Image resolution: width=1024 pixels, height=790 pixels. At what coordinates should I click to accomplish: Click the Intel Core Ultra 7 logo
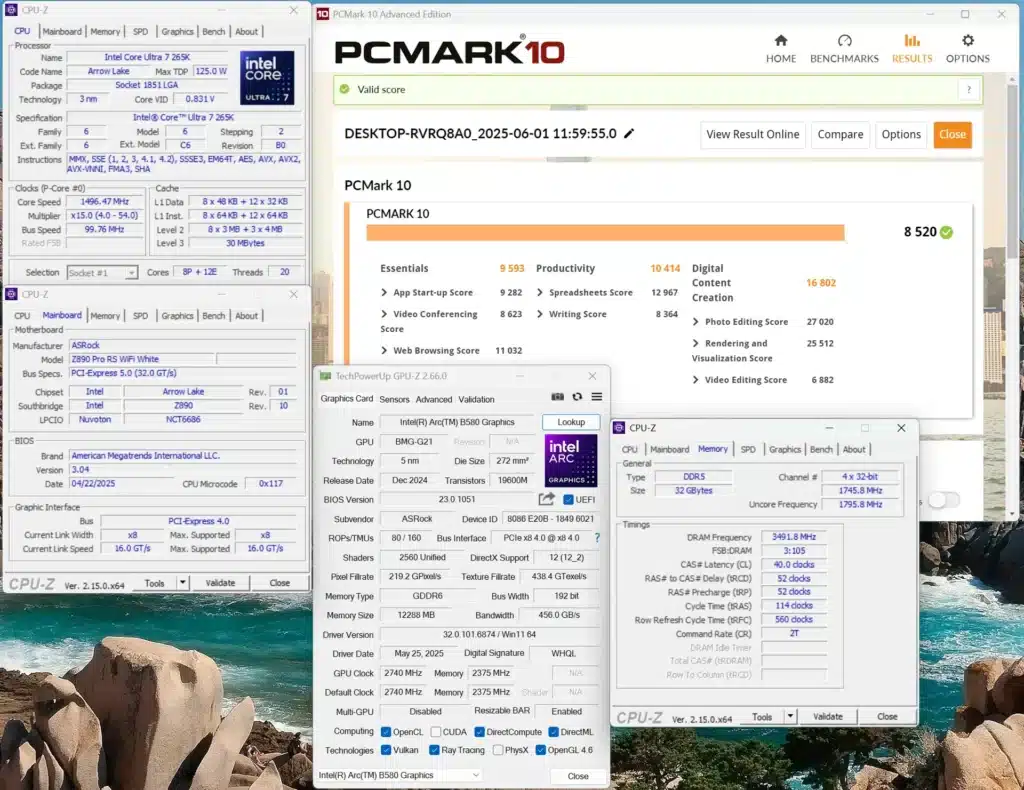[266, 78]
